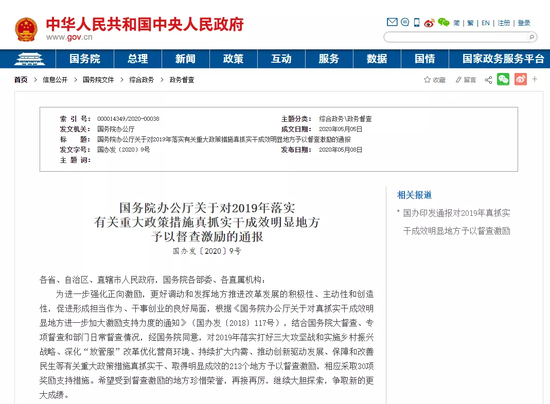Click the national emblem logo
Viewport: 550px width, 404px height.
tap(26, 29)
